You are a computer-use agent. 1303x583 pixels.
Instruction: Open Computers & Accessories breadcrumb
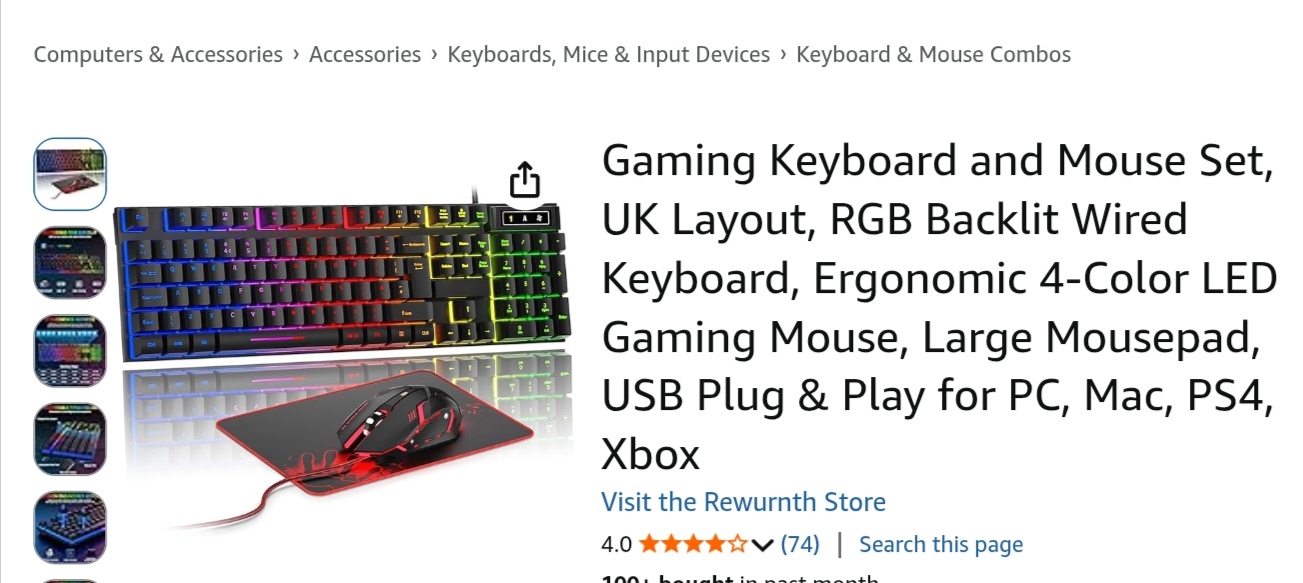coord(158,55)
